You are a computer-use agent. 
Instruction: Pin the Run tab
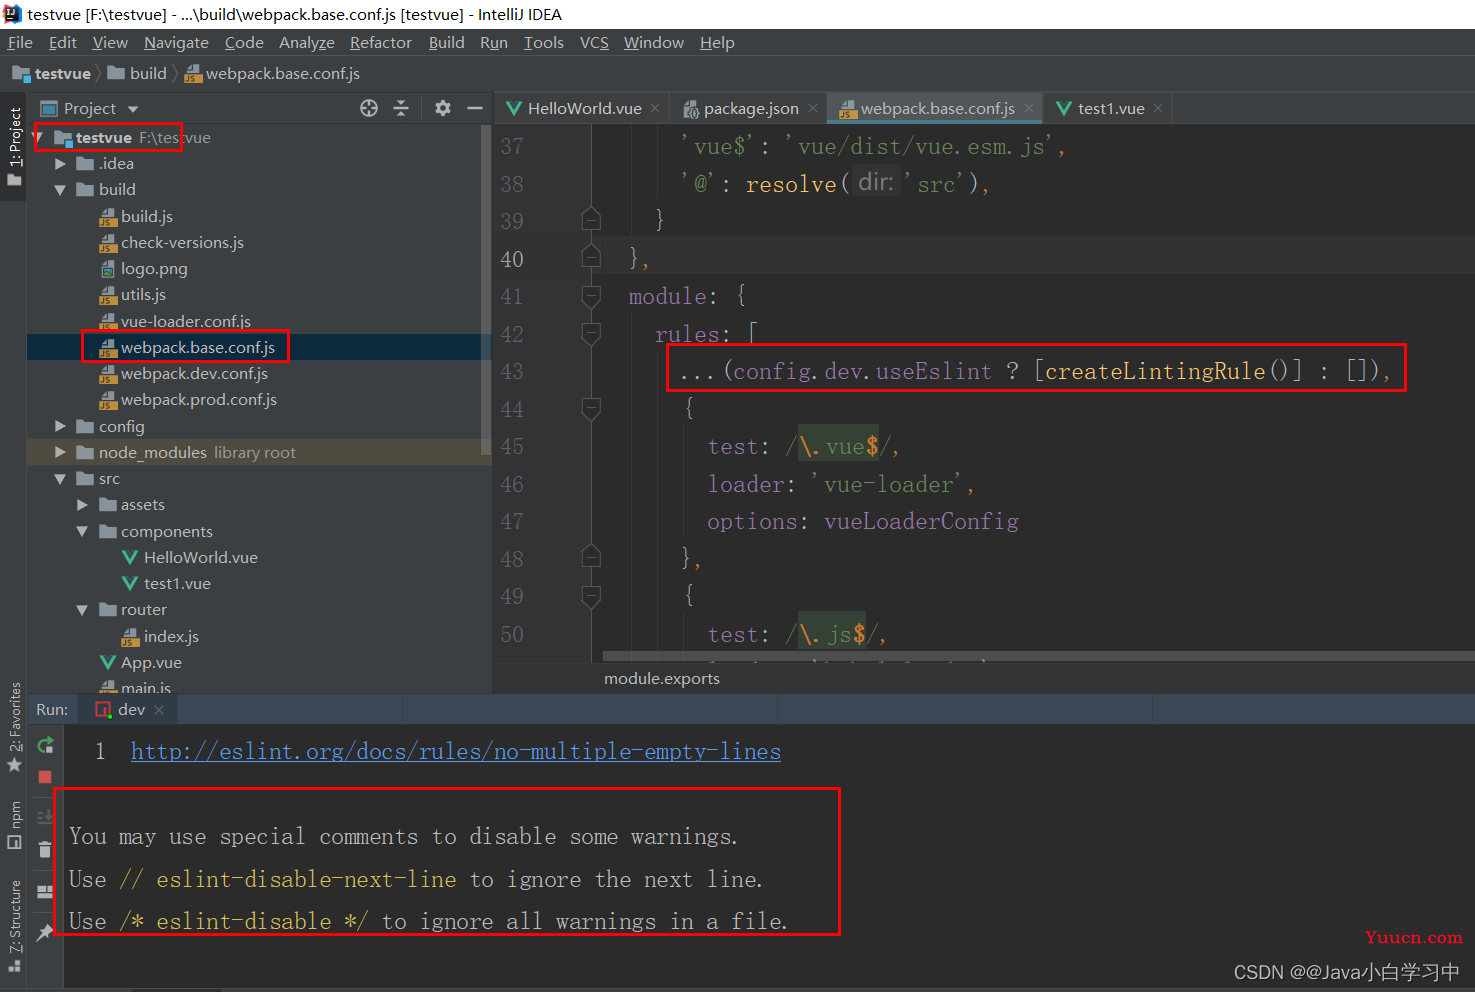(x=45, y=933)
